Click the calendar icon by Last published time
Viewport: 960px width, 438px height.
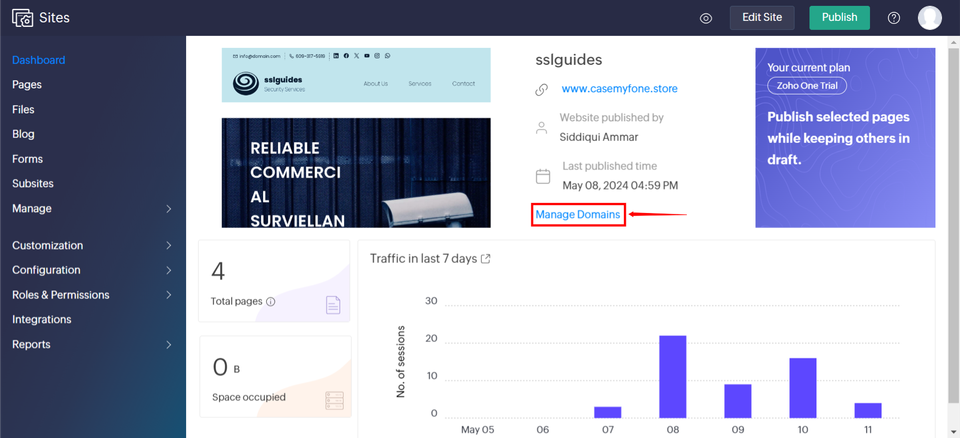click(x=543, y=176)
